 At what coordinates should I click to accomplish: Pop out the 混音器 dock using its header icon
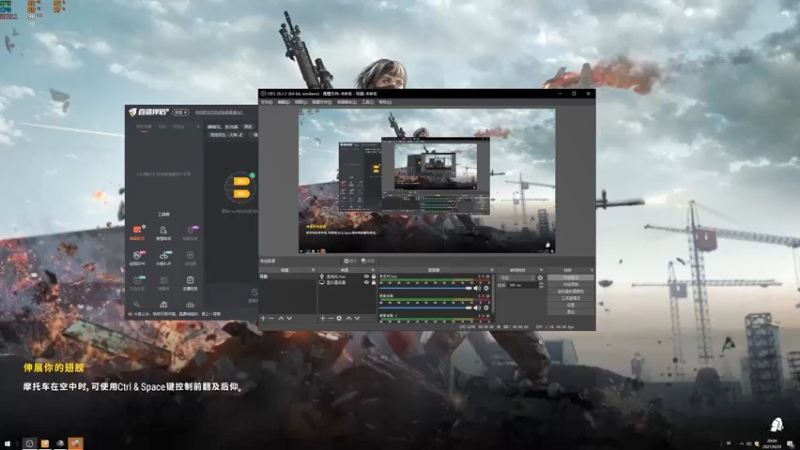(x=491, y=270)
